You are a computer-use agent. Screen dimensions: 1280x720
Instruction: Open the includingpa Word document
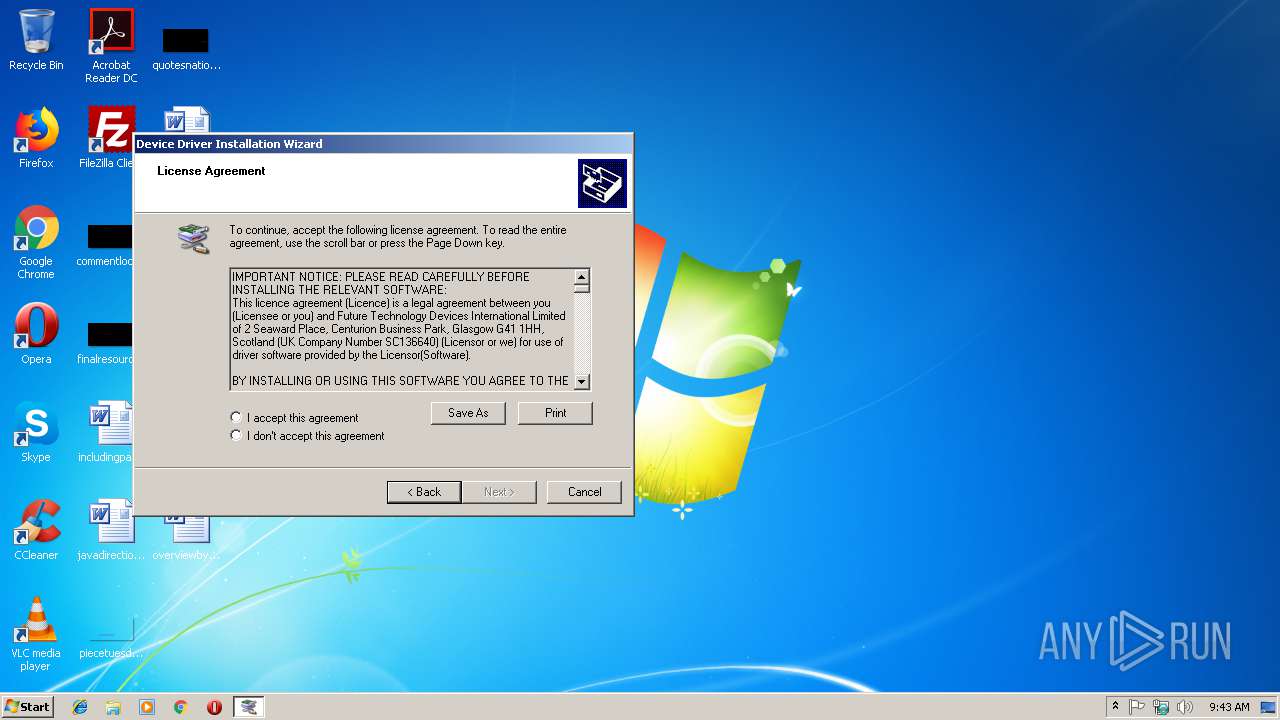point(108,432)
